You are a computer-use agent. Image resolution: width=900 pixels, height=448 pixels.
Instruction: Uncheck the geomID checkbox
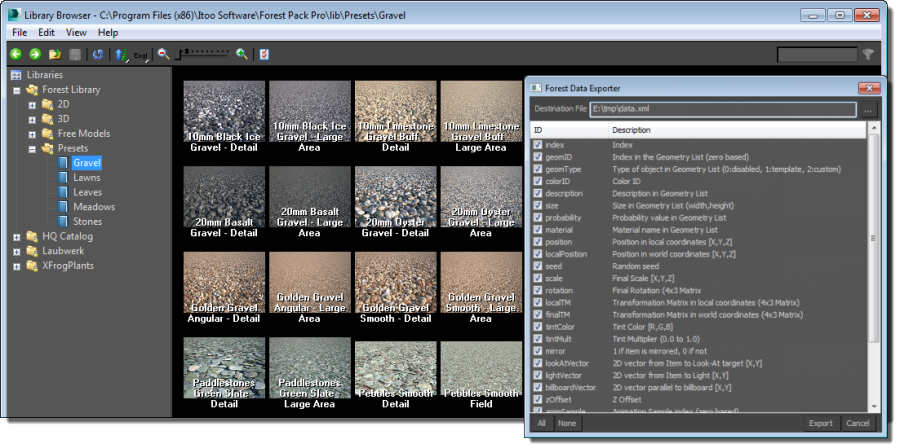click(538, 158)
